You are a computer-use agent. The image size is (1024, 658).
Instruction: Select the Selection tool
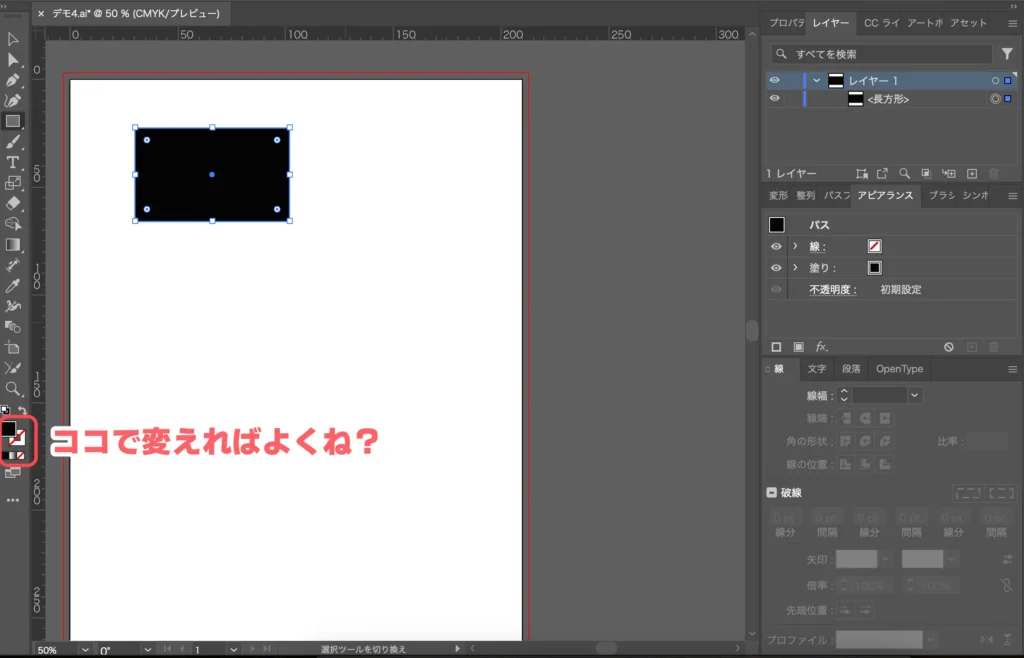pos(12,38)
